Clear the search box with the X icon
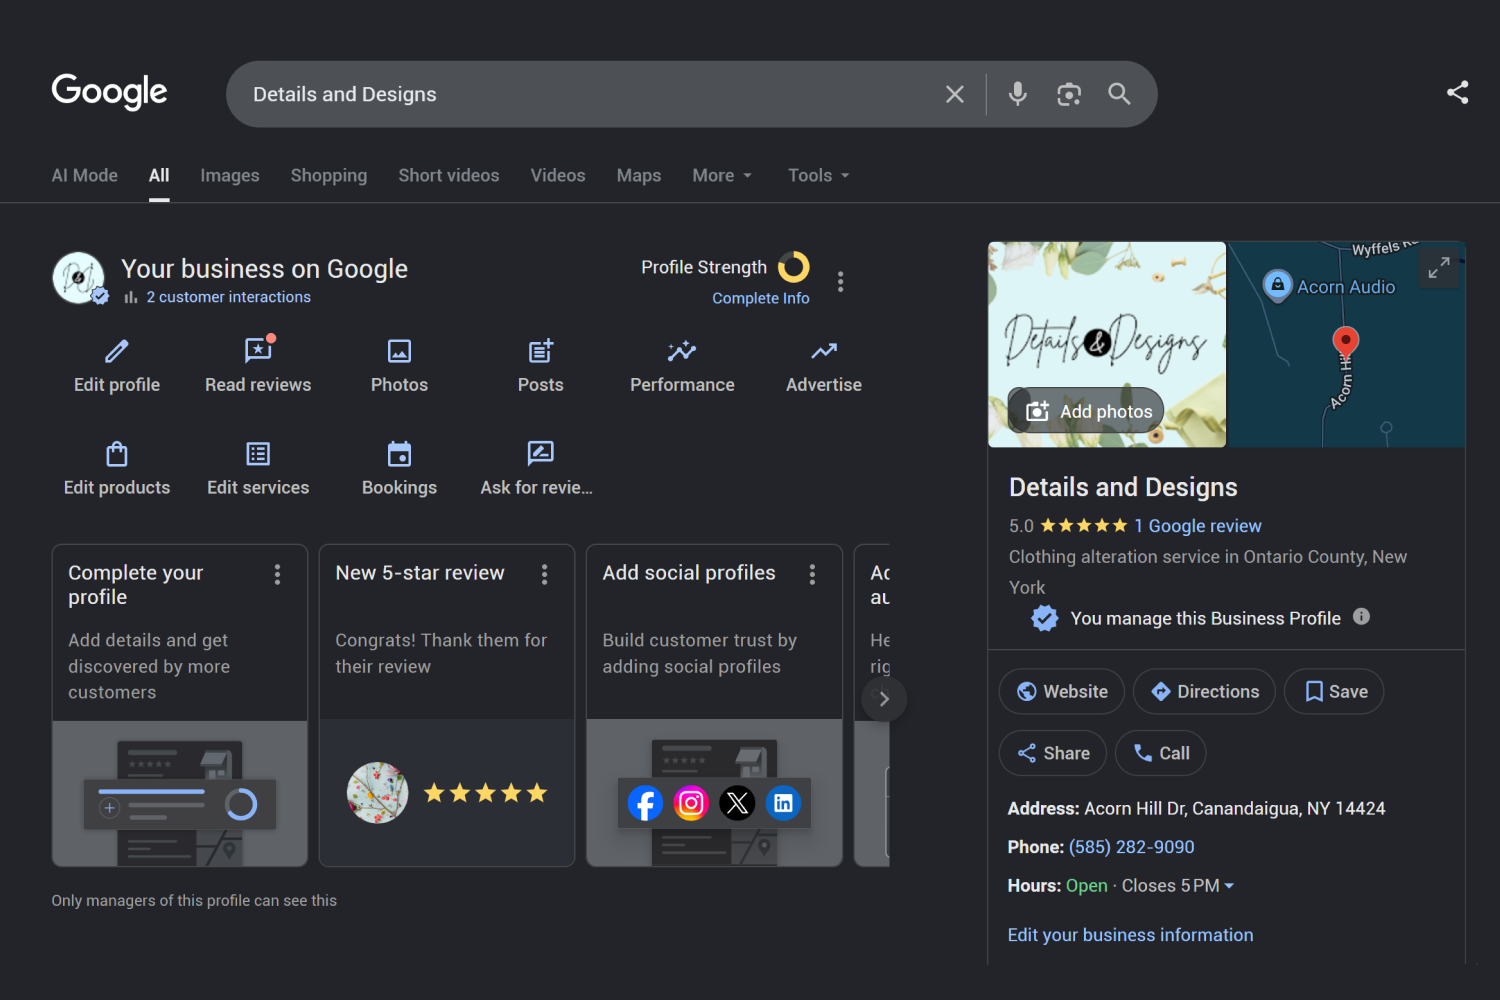Image resolution: width=1500 pixels, height=1000 pixels. [955, 94]
